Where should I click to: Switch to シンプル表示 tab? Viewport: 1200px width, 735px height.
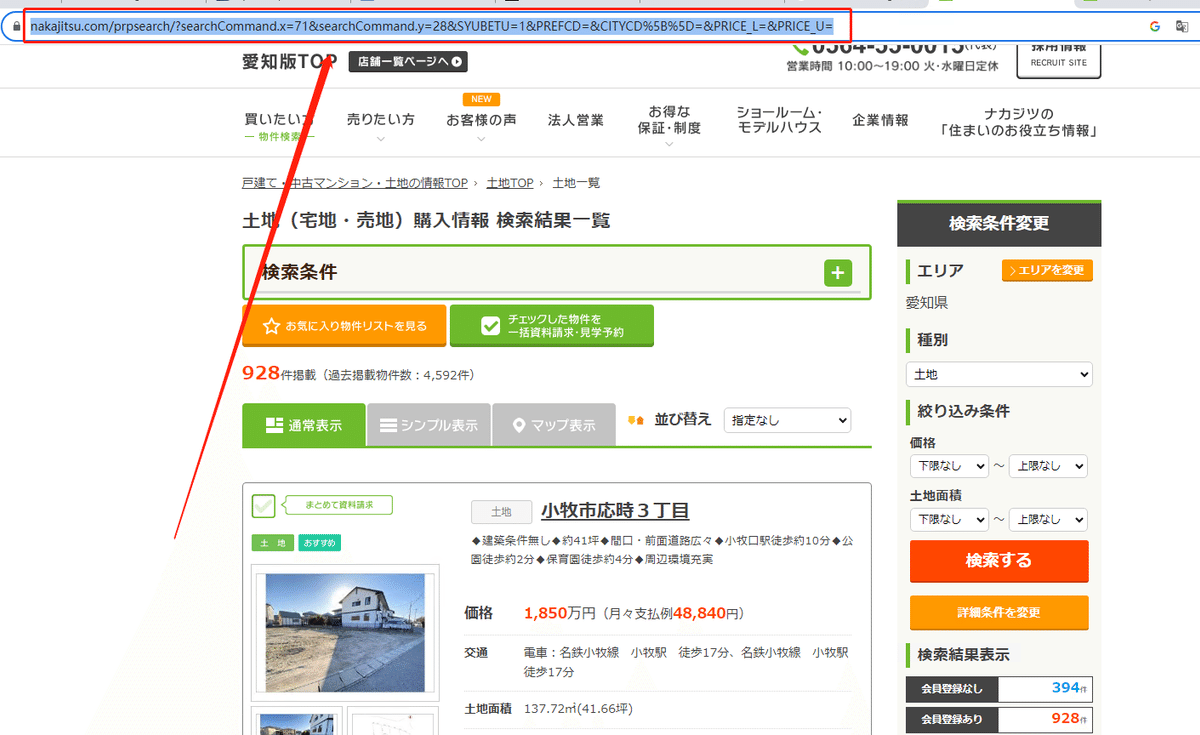tap(429, 425)
